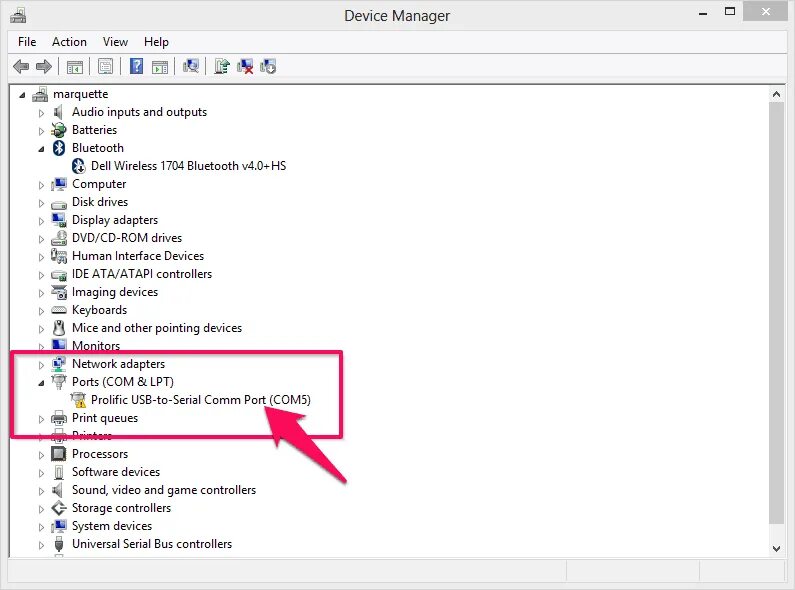795x590 pixels.
Task: Expand the Display adapters arrow
Action: 42,220
